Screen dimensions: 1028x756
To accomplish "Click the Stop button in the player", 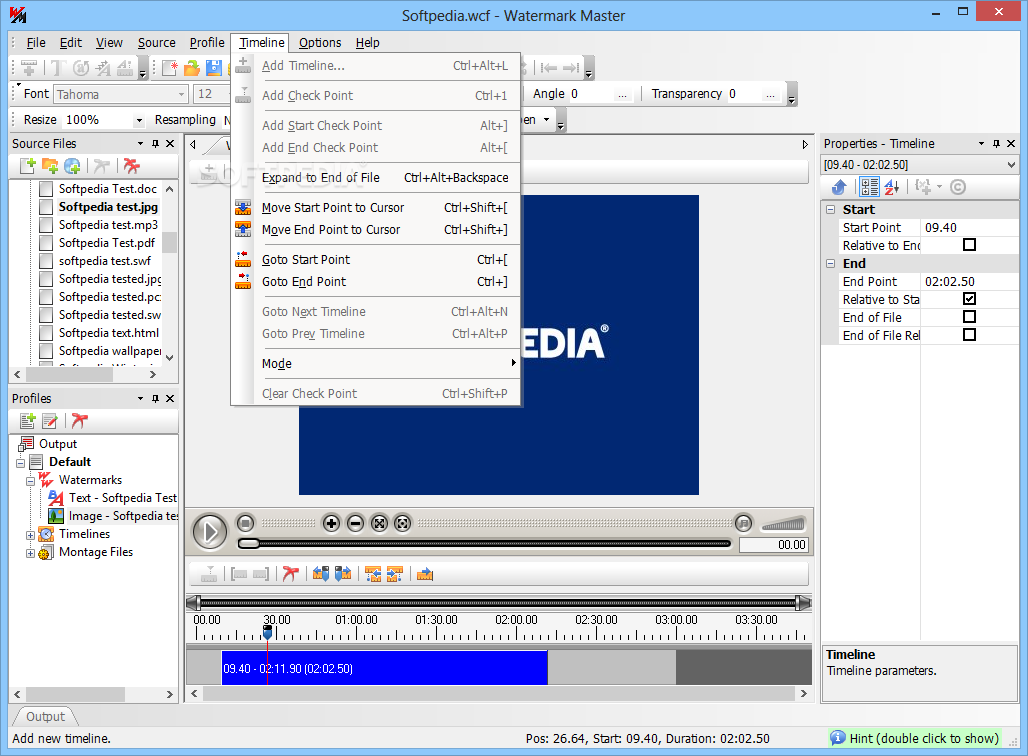I will (245, 523).
